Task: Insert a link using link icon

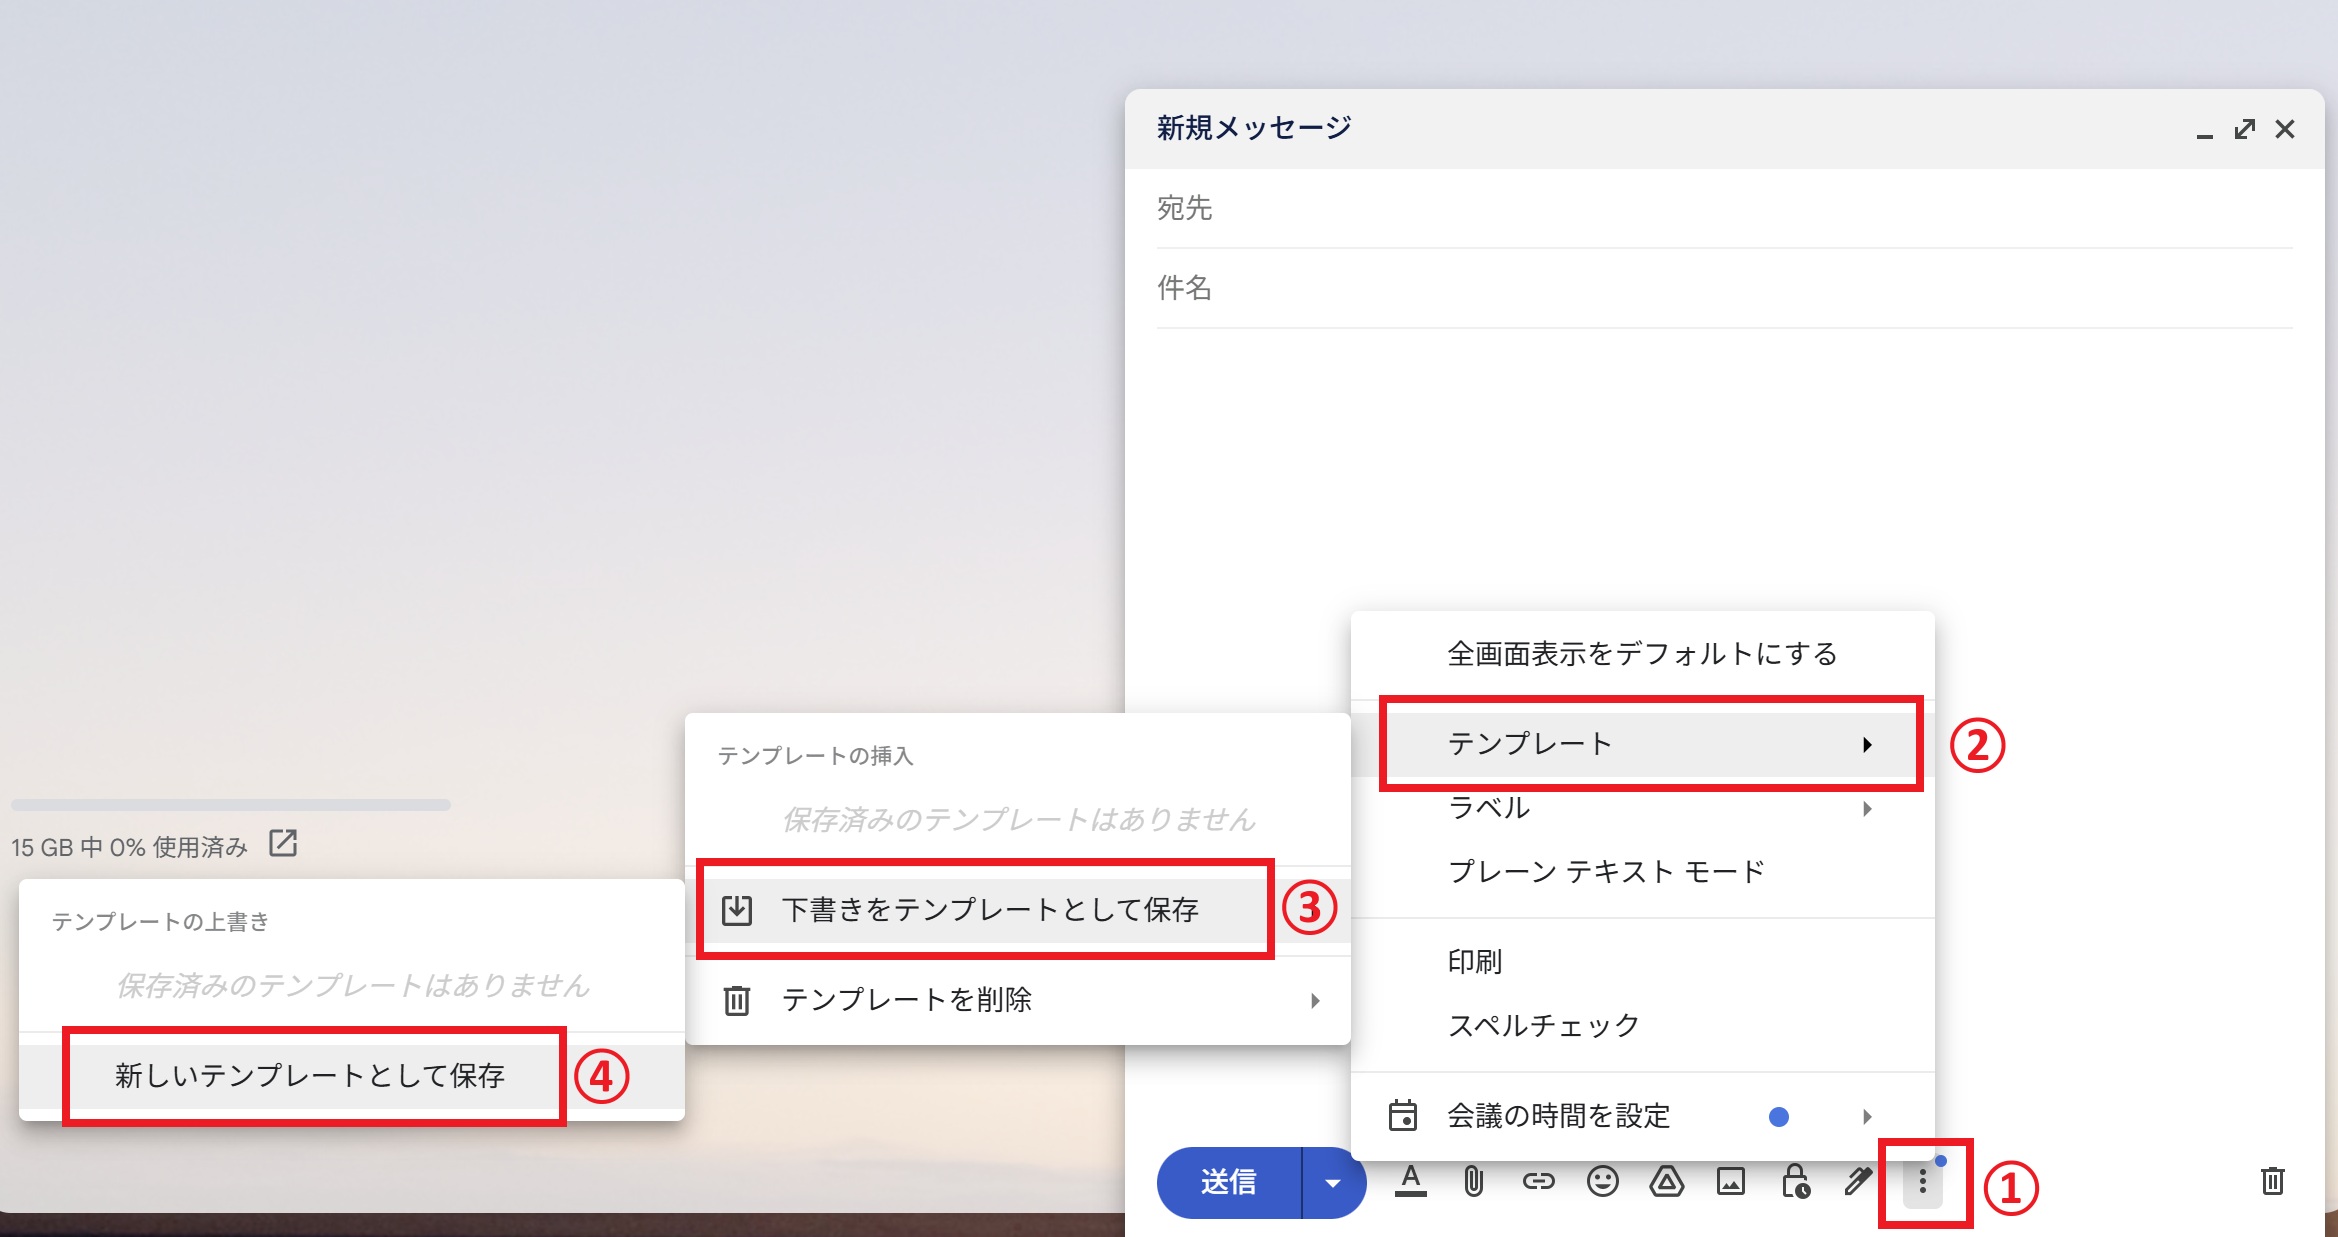Action: (x=1538, y=1182)
